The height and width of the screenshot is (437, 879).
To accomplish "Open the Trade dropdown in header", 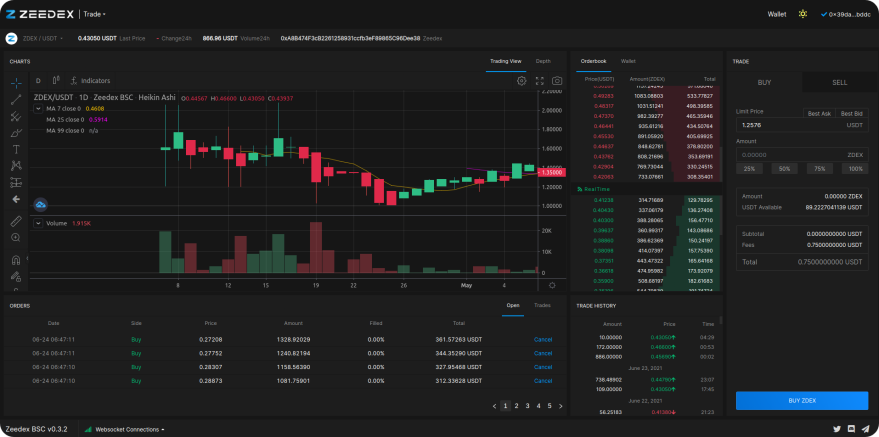I will (96, 15).
